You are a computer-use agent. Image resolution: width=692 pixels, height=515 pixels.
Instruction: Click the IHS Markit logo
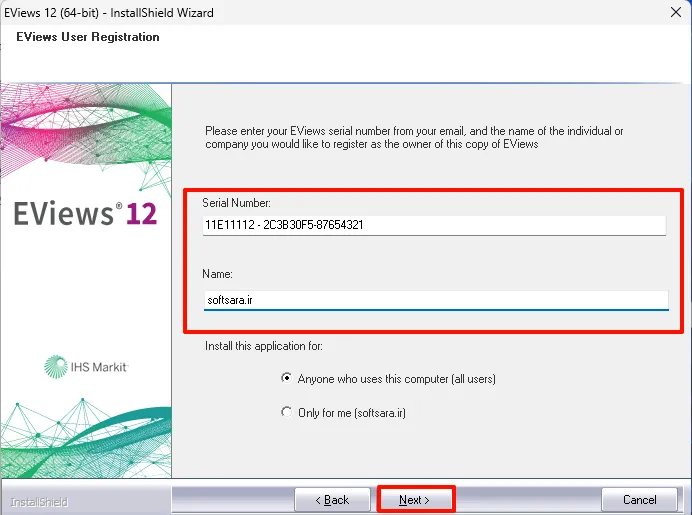click(x=86, y=367)
